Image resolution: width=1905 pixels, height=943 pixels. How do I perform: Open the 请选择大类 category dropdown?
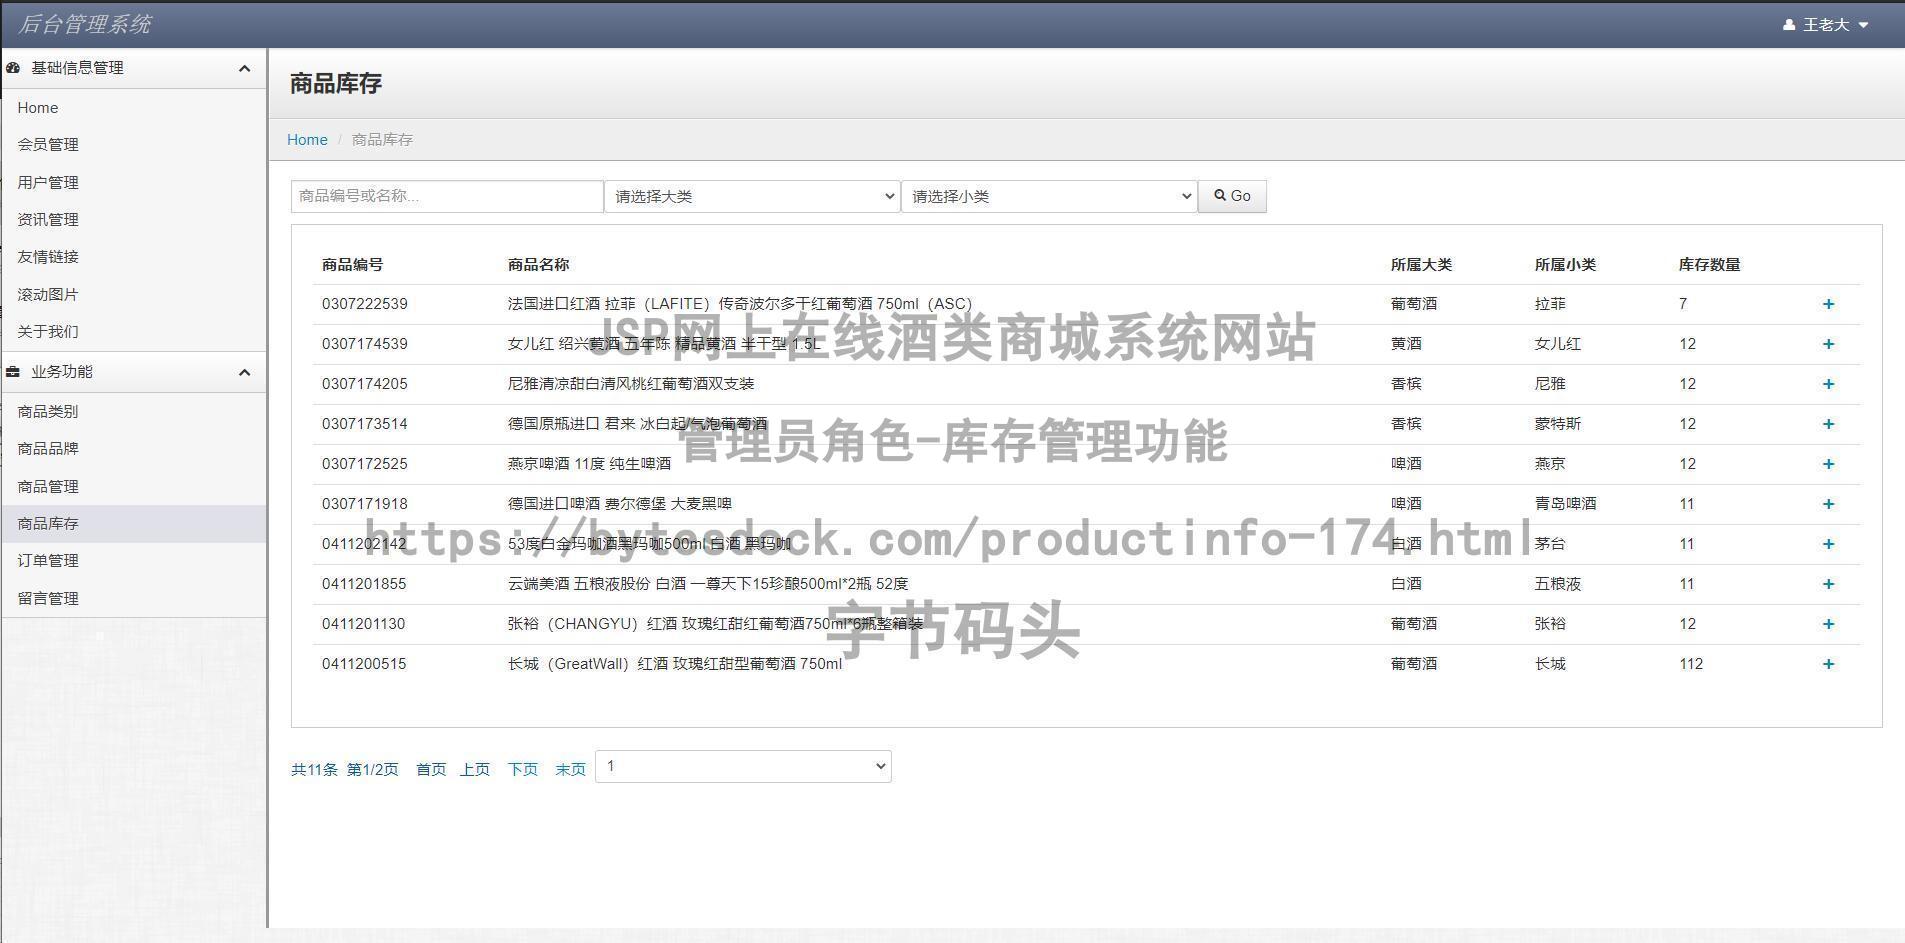click(752, 197)
